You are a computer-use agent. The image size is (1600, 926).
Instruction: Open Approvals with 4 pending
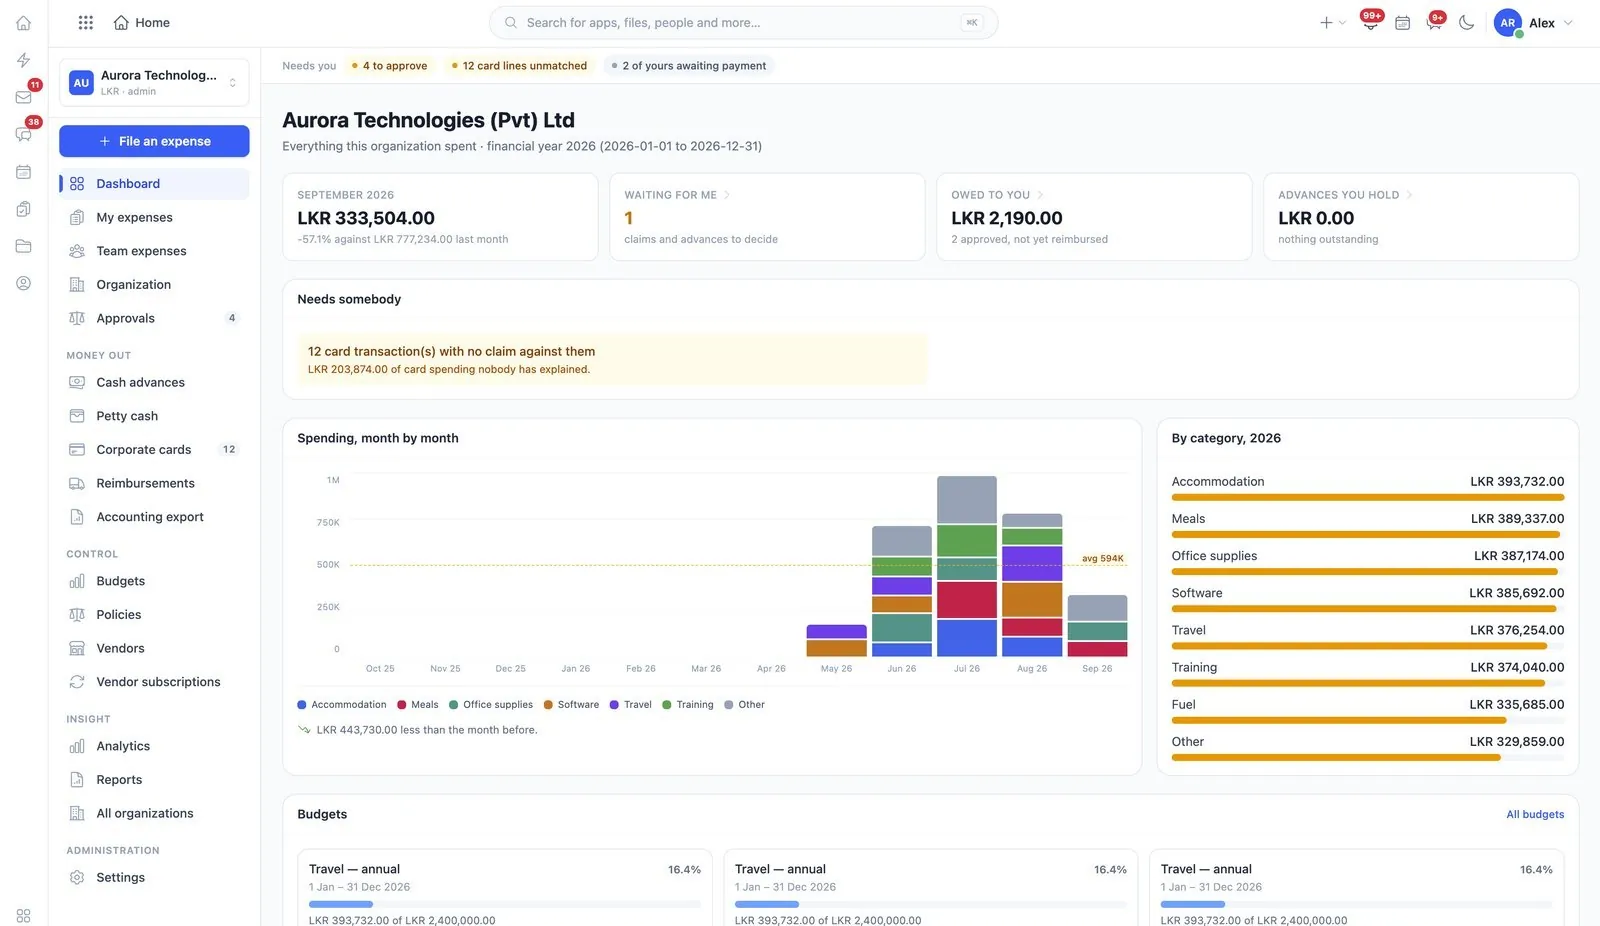(x=154, y=318)
